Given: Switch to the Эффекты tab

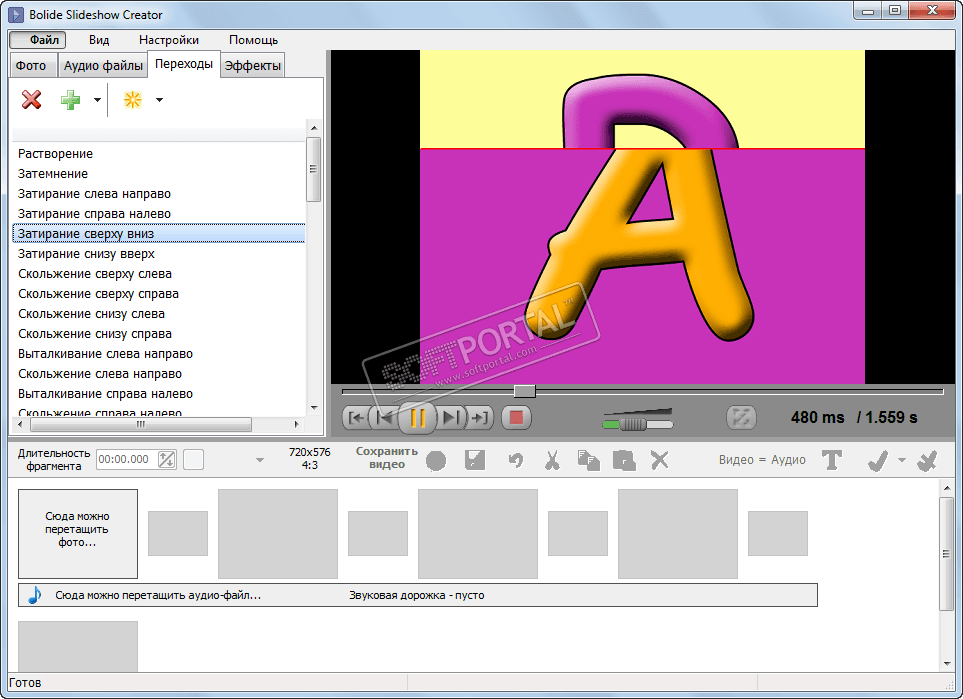Looking at the screenshot, I should tap(252, 66).
